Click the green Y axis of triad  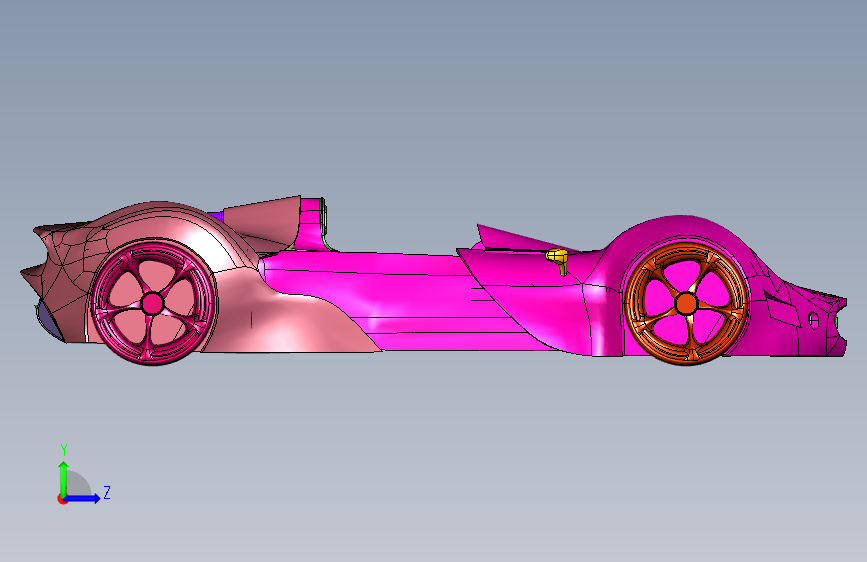pyautogui.click(x=64, y=479)
